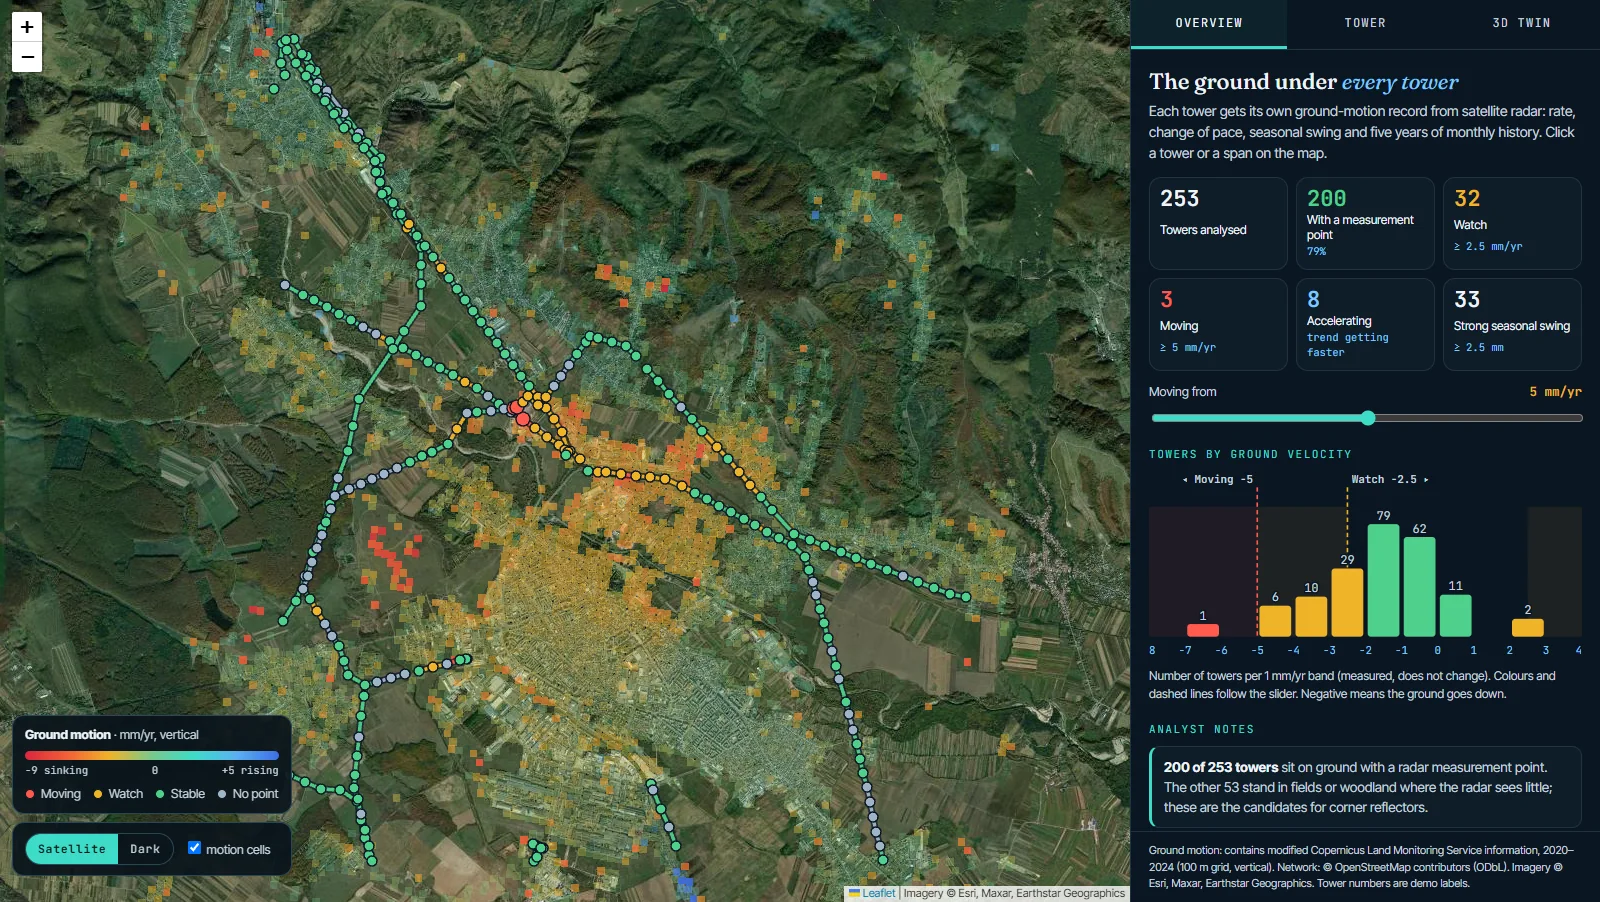The height and width of the screenshot is (902, 1600).
Task: Click the Watch legend yellow dot
Action: tap(98, 794)
